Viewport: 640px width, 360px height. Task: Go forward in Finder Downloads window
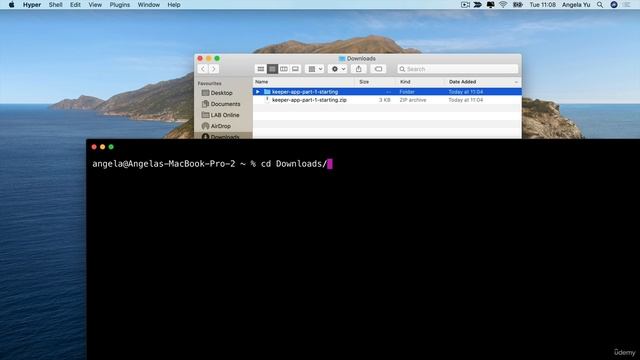[x=213, y=69]
